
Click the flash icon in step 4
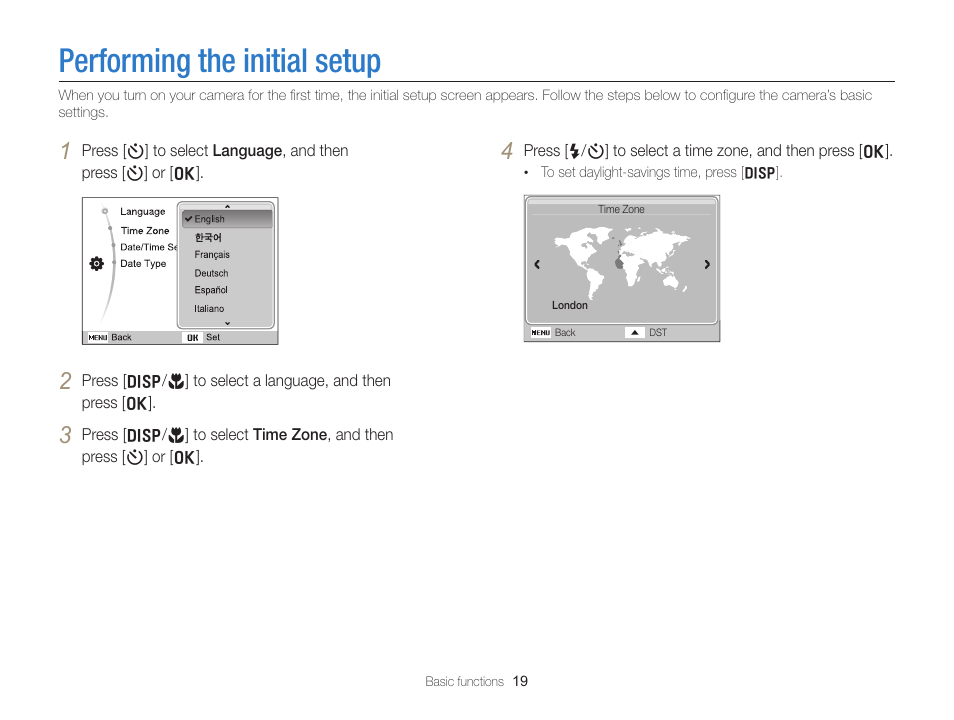574,151
